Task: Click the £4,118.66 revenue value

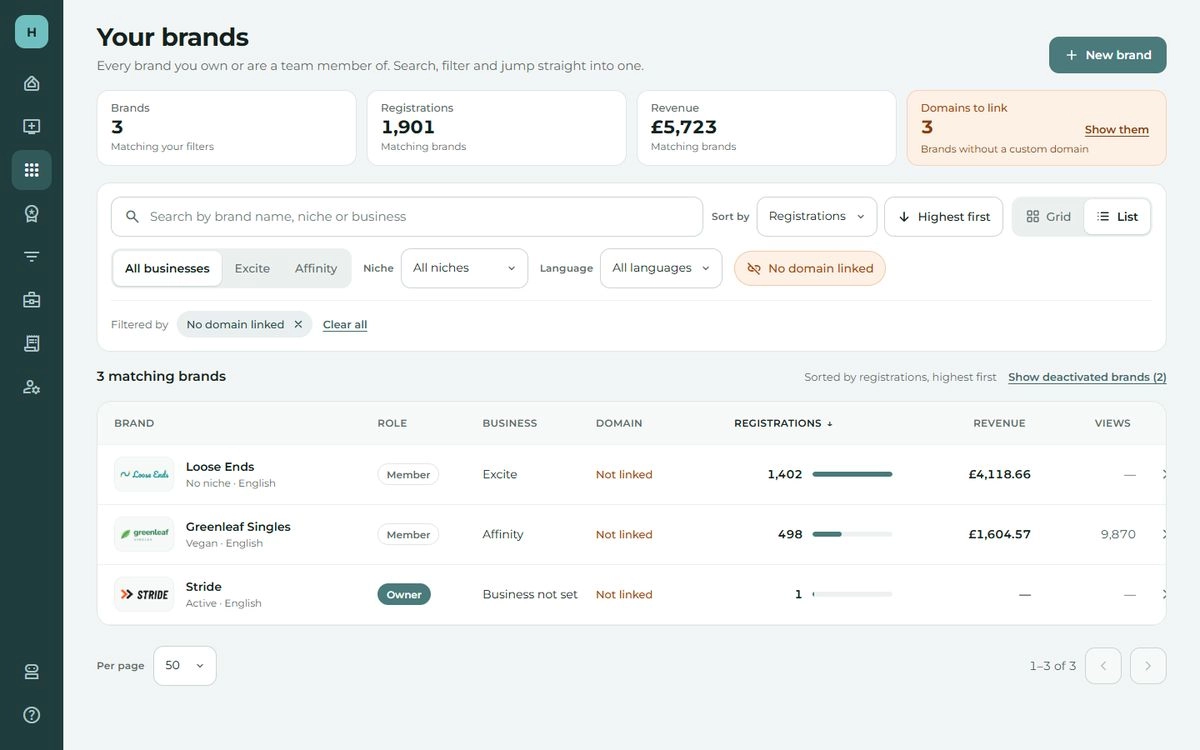Action: (999, 475)
